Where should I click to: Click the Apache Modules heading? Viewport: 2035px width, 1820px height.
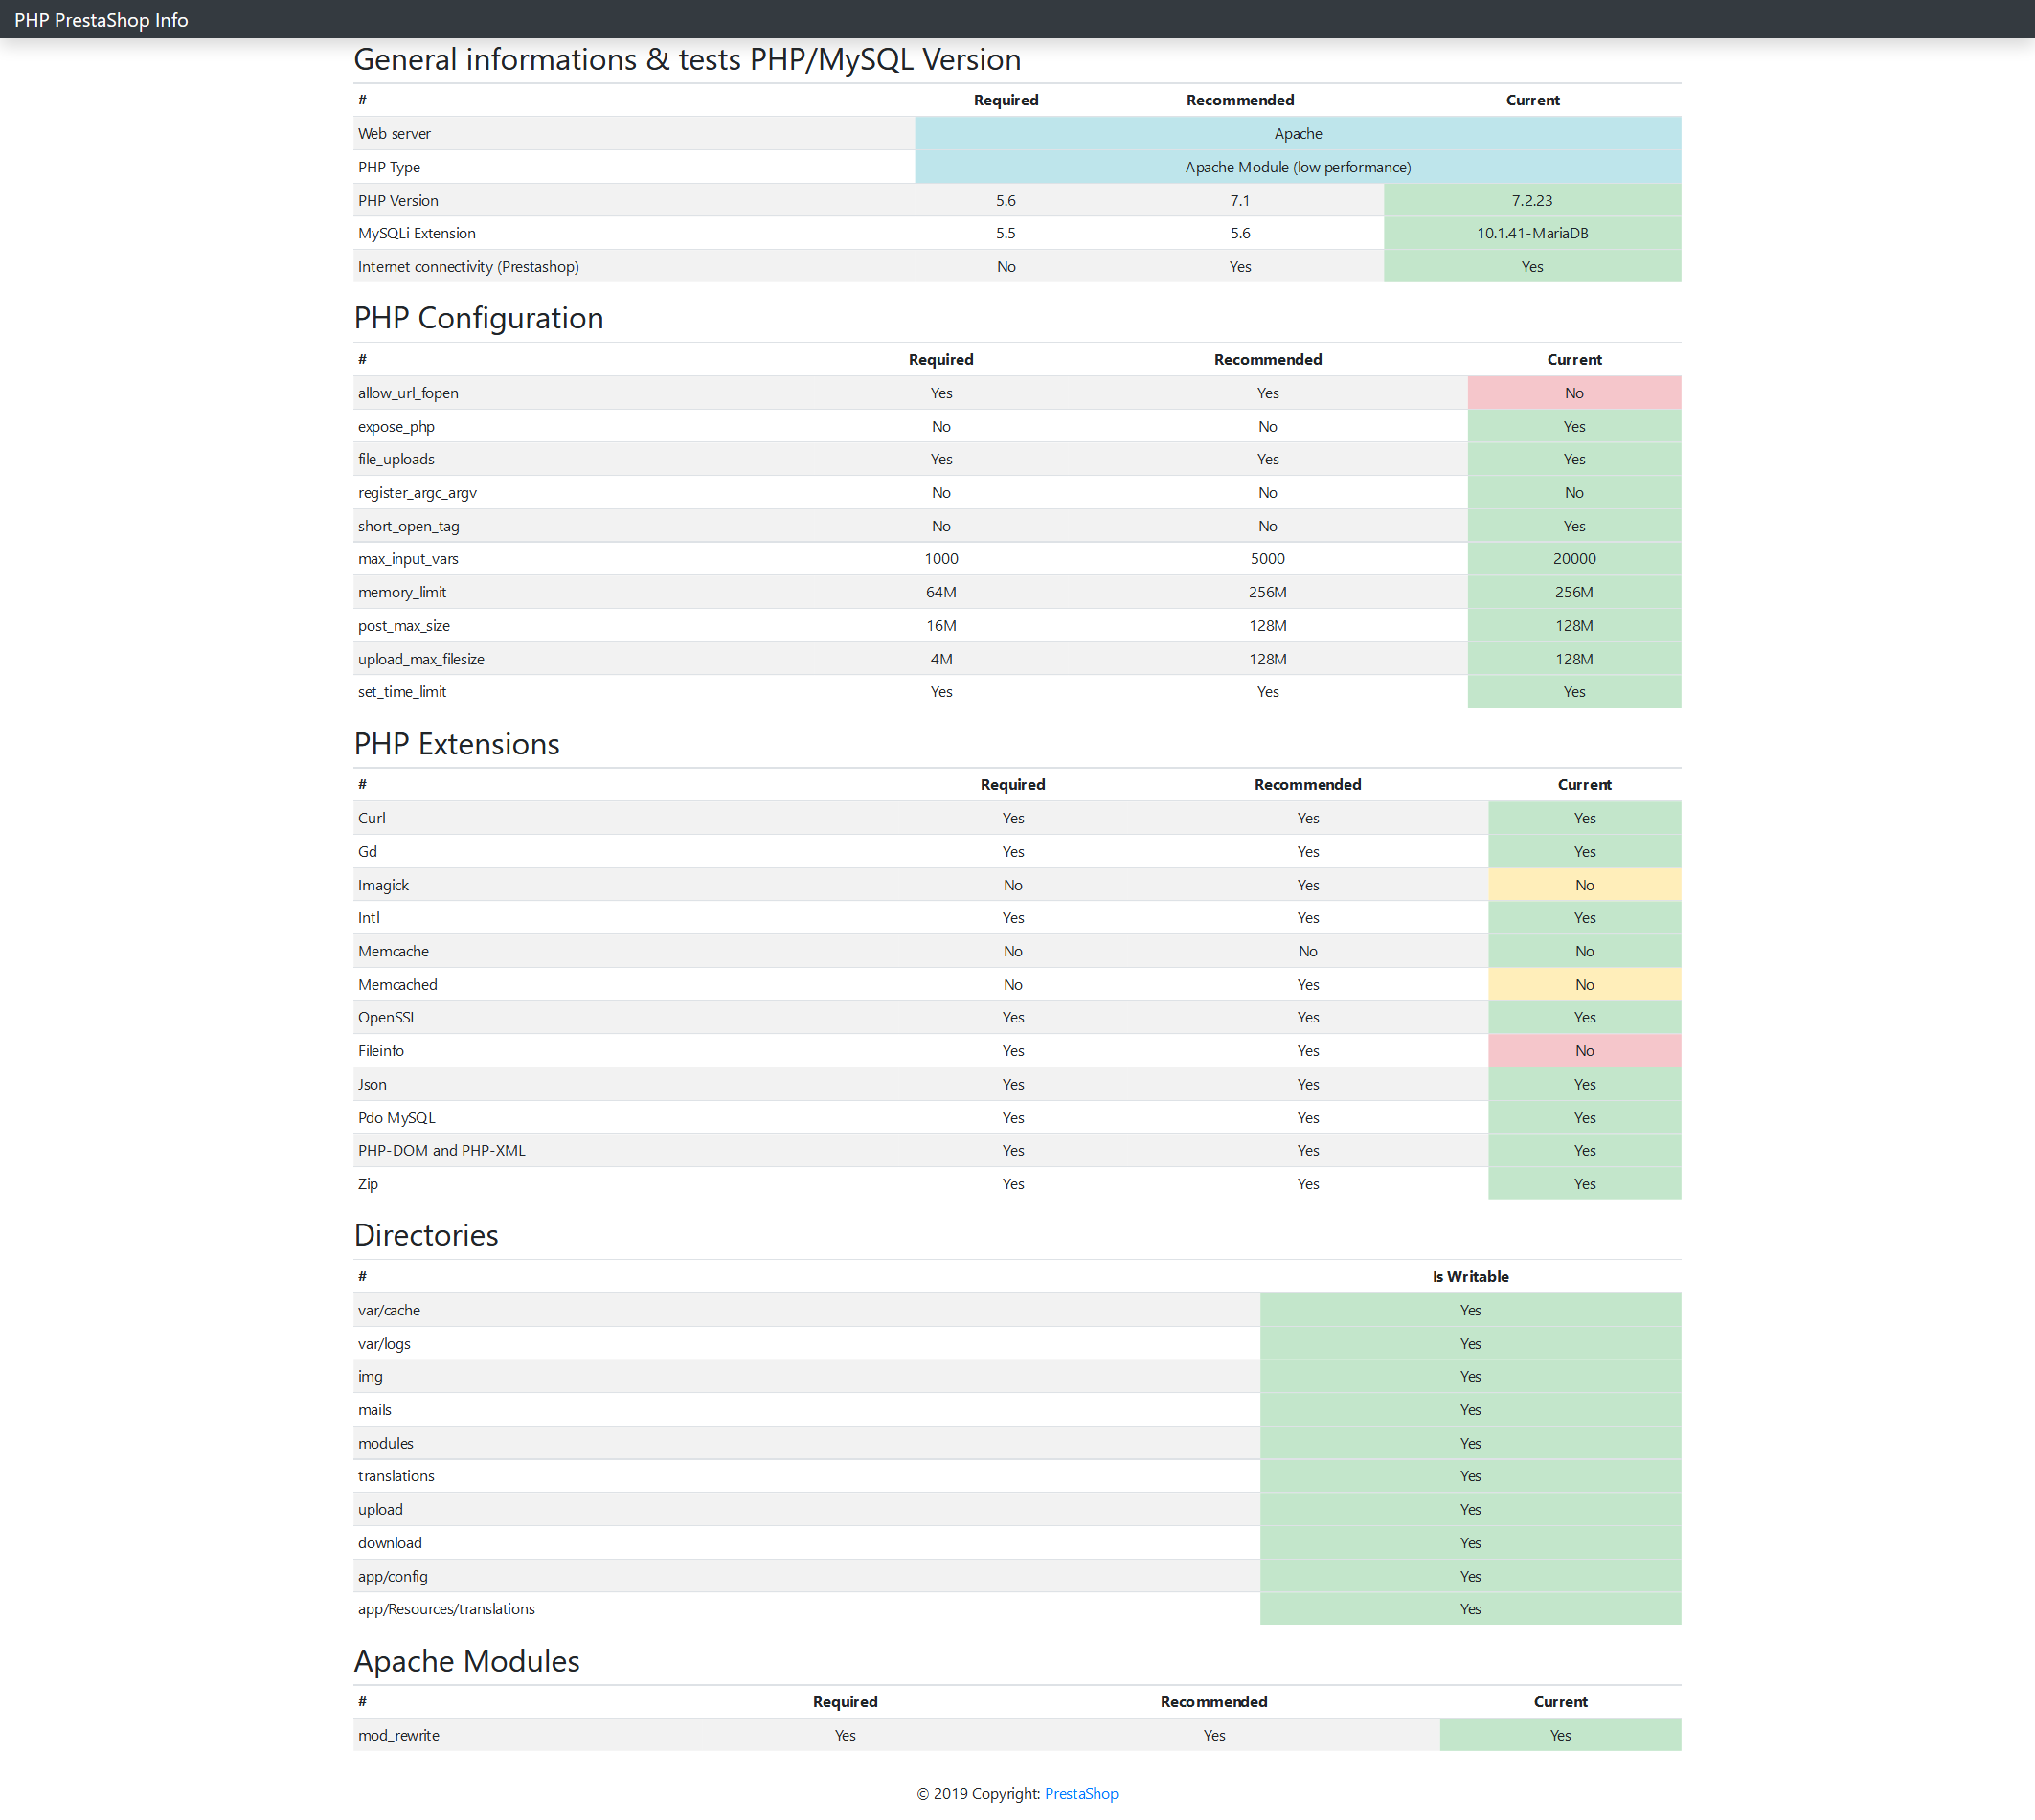[466, 1661]
